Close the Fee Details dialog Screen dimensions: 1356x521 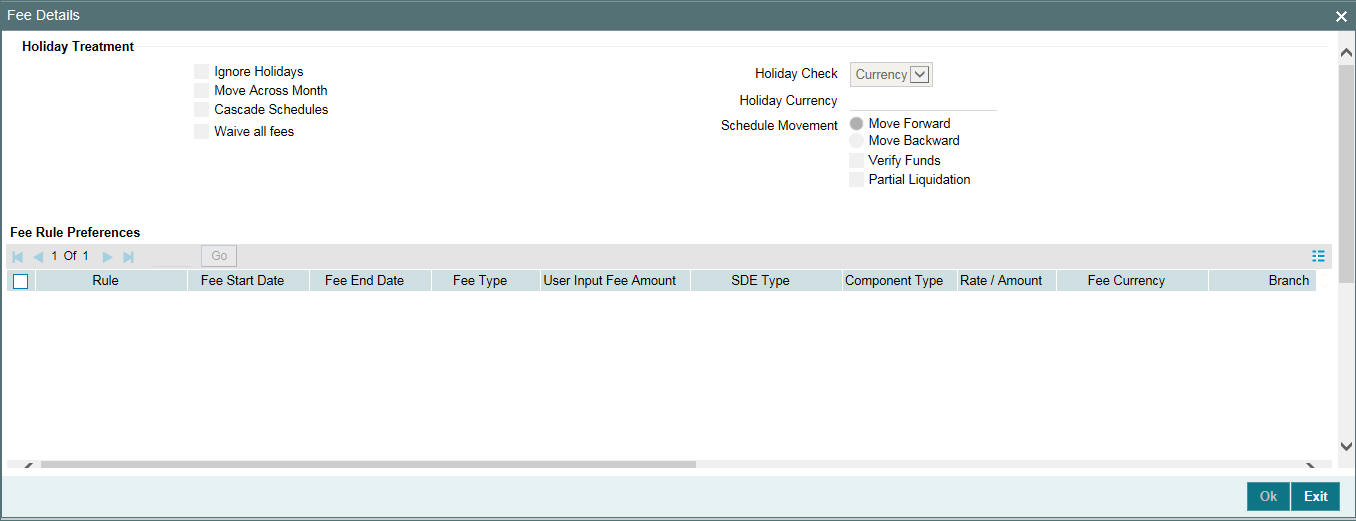[1341, 16]
